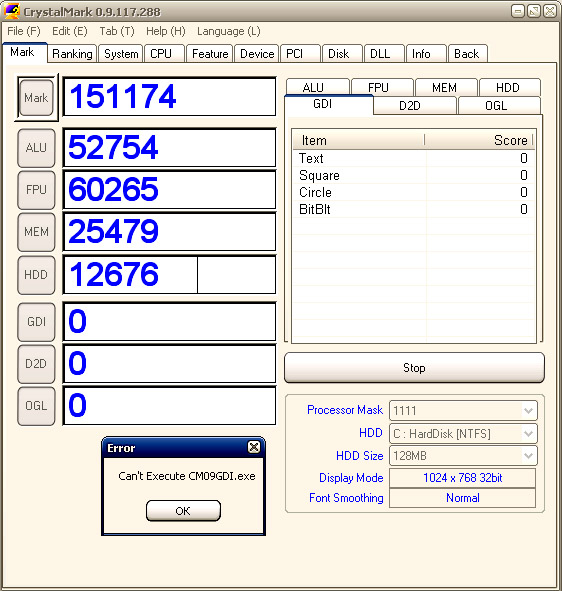
Task: Start the D2D benchmark button
Action: tap(36, 364)
